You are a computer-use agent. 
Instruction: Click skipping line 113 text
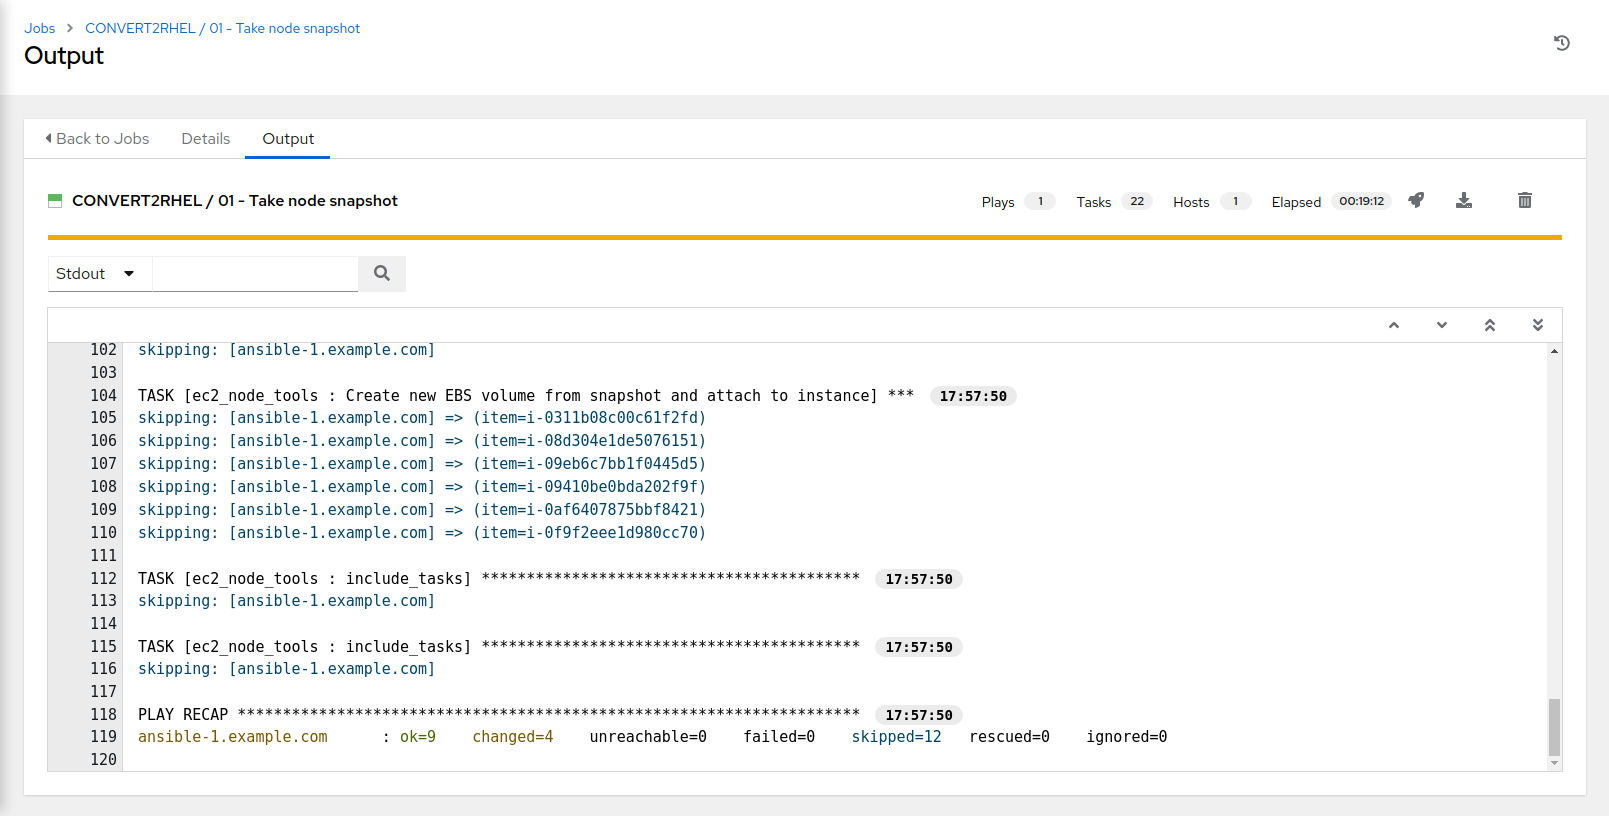[286, 601]
